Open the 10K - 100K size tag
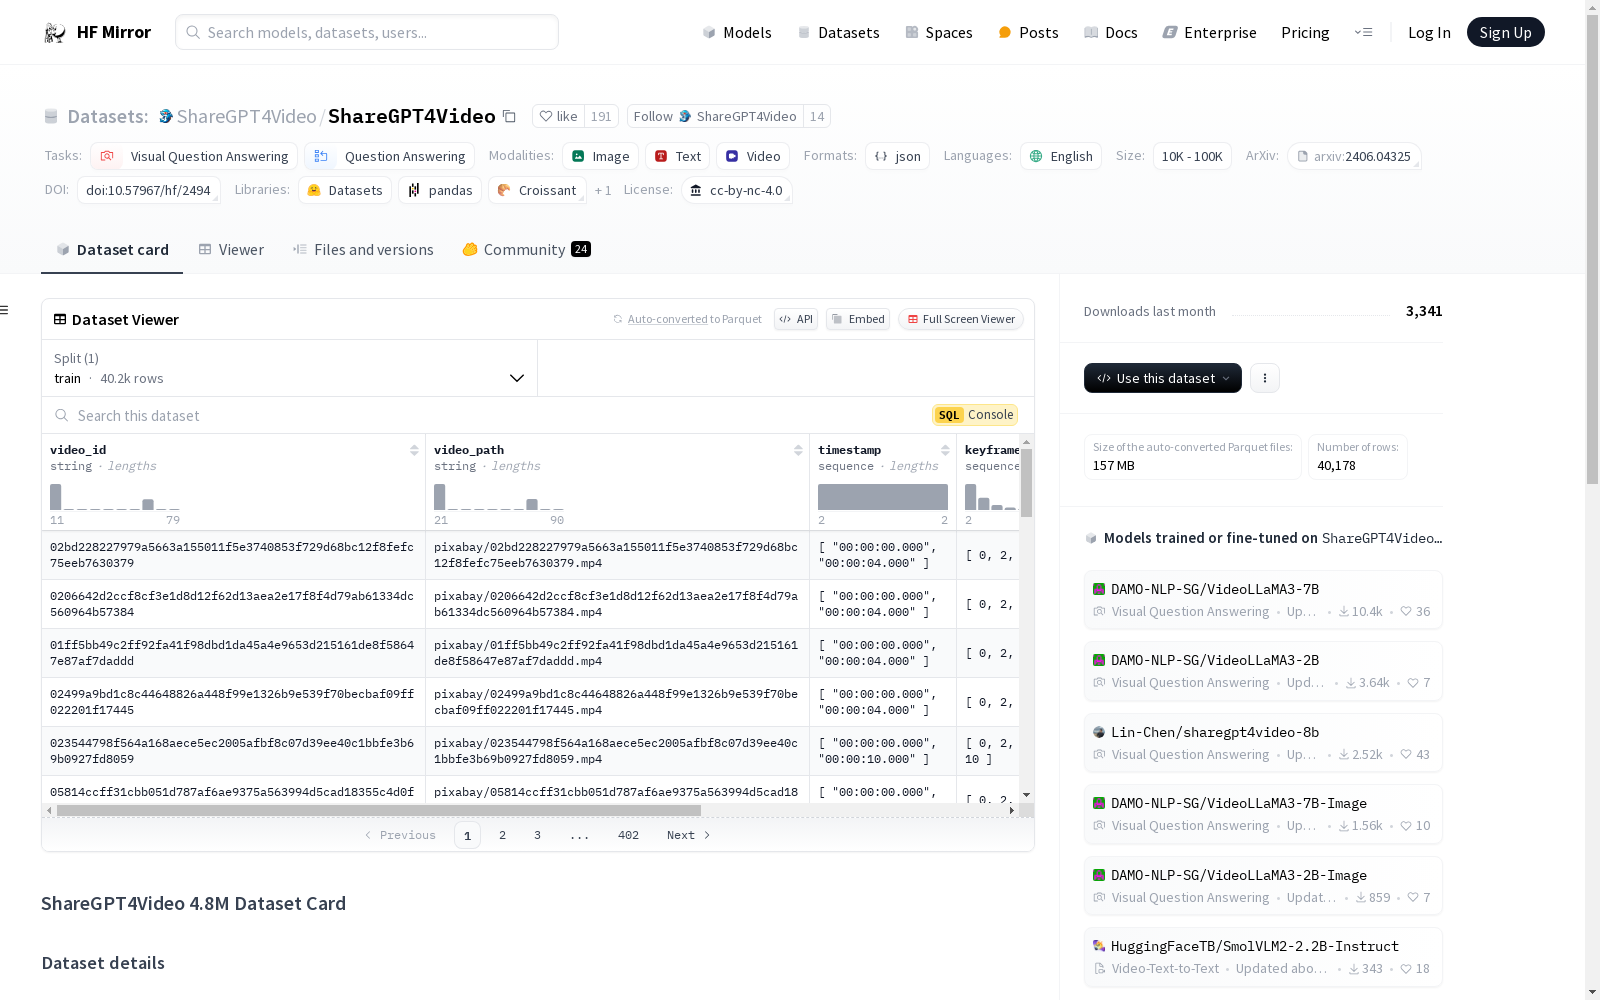The width and height of the screenshot is (1600, 1000). (1192, 156)
